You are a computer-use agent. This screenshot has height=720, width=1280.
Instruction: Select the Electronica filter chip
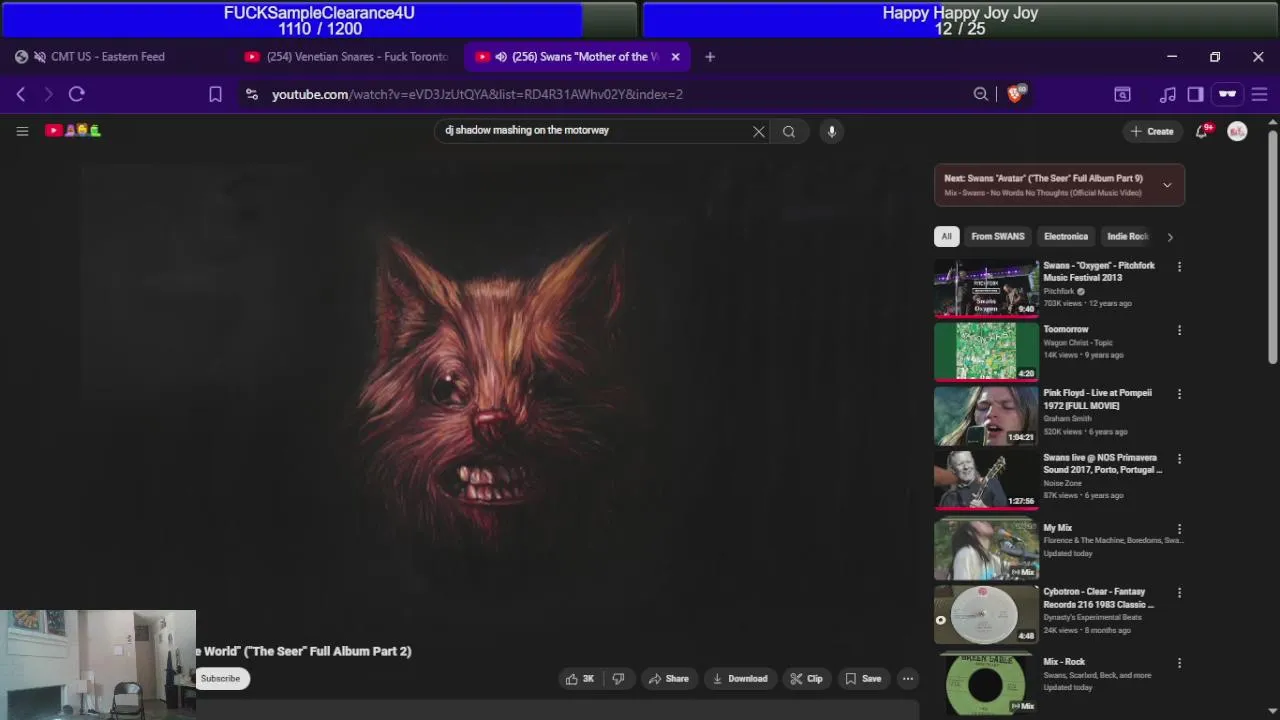[1066, 237]
